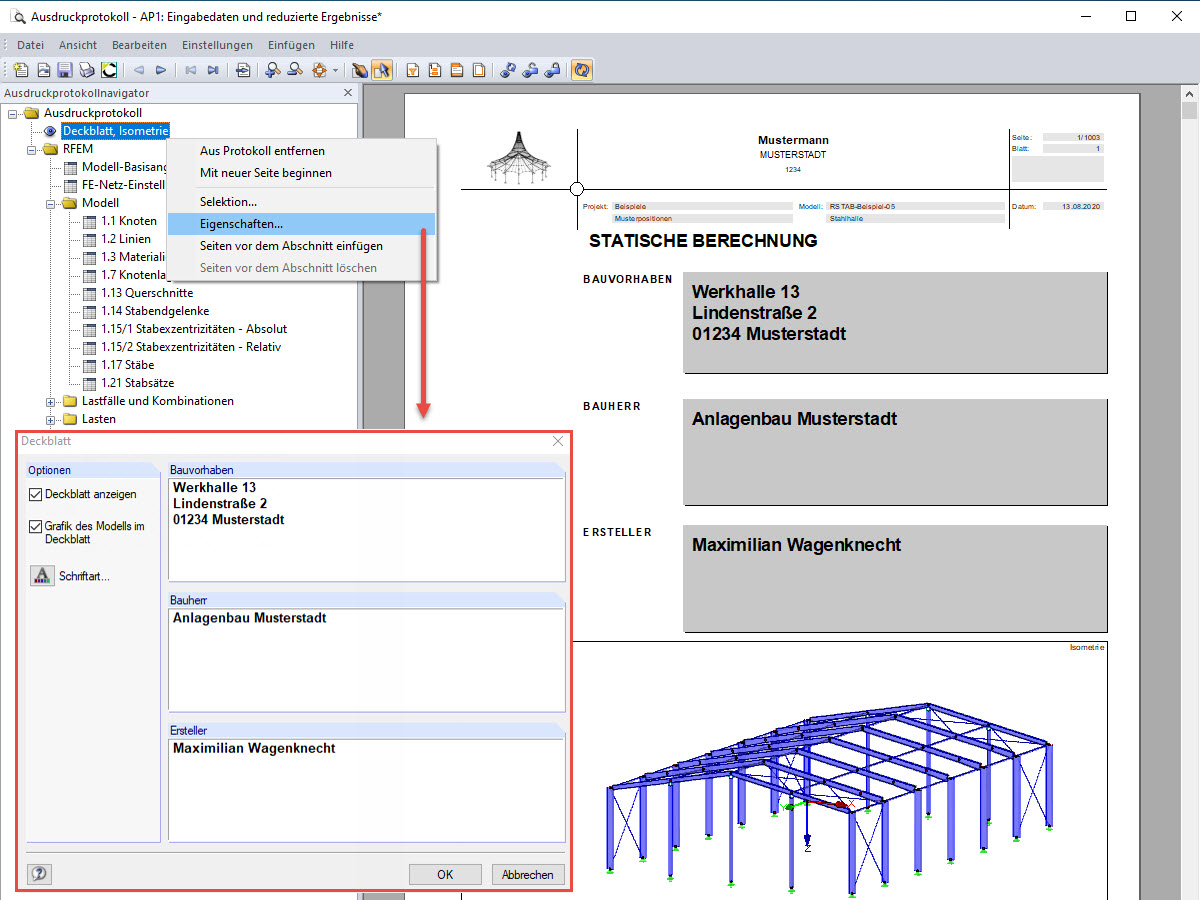Screen dimensions: 1200x900
Task: Choose Eigenschaften... in context menu
Action: click(302, 224)
